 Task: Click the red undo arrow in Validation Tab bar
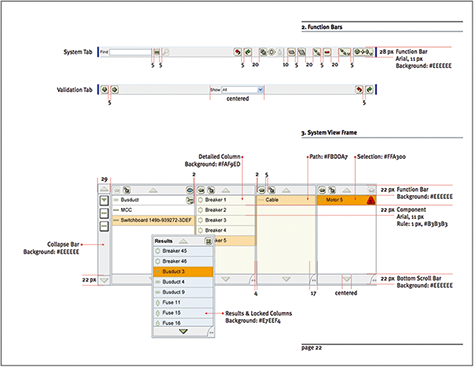(x=359, y=89)
